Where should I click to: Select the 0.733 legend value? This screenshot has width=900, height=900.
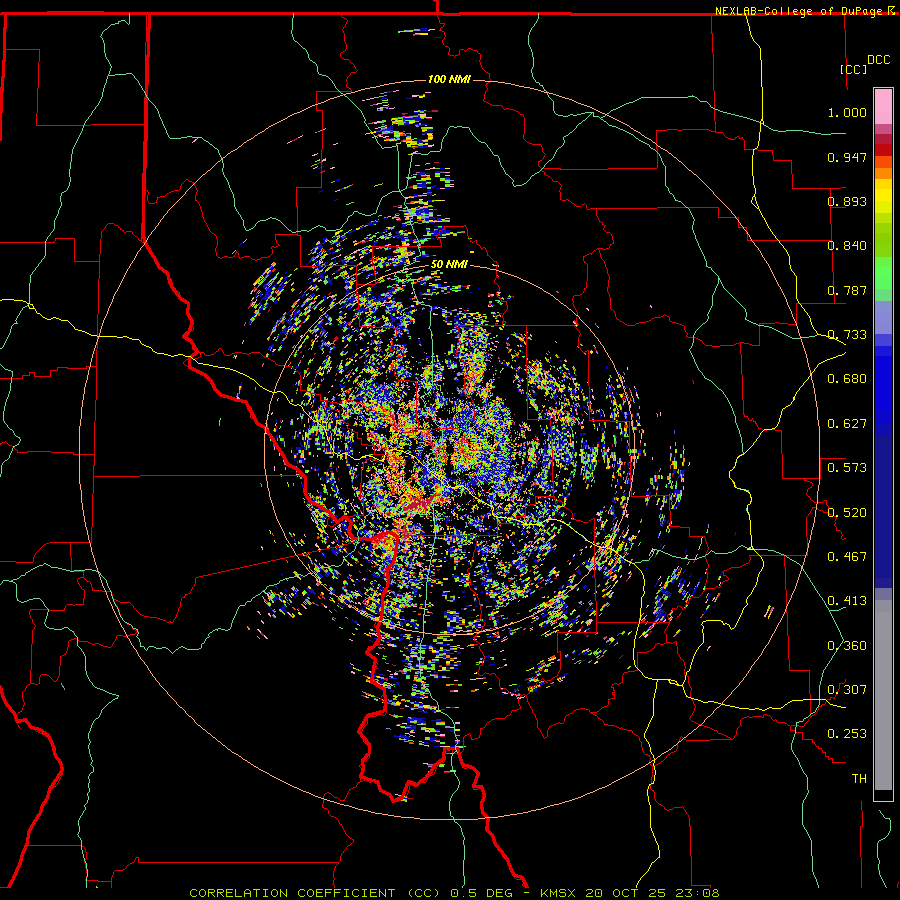(847, 335)
